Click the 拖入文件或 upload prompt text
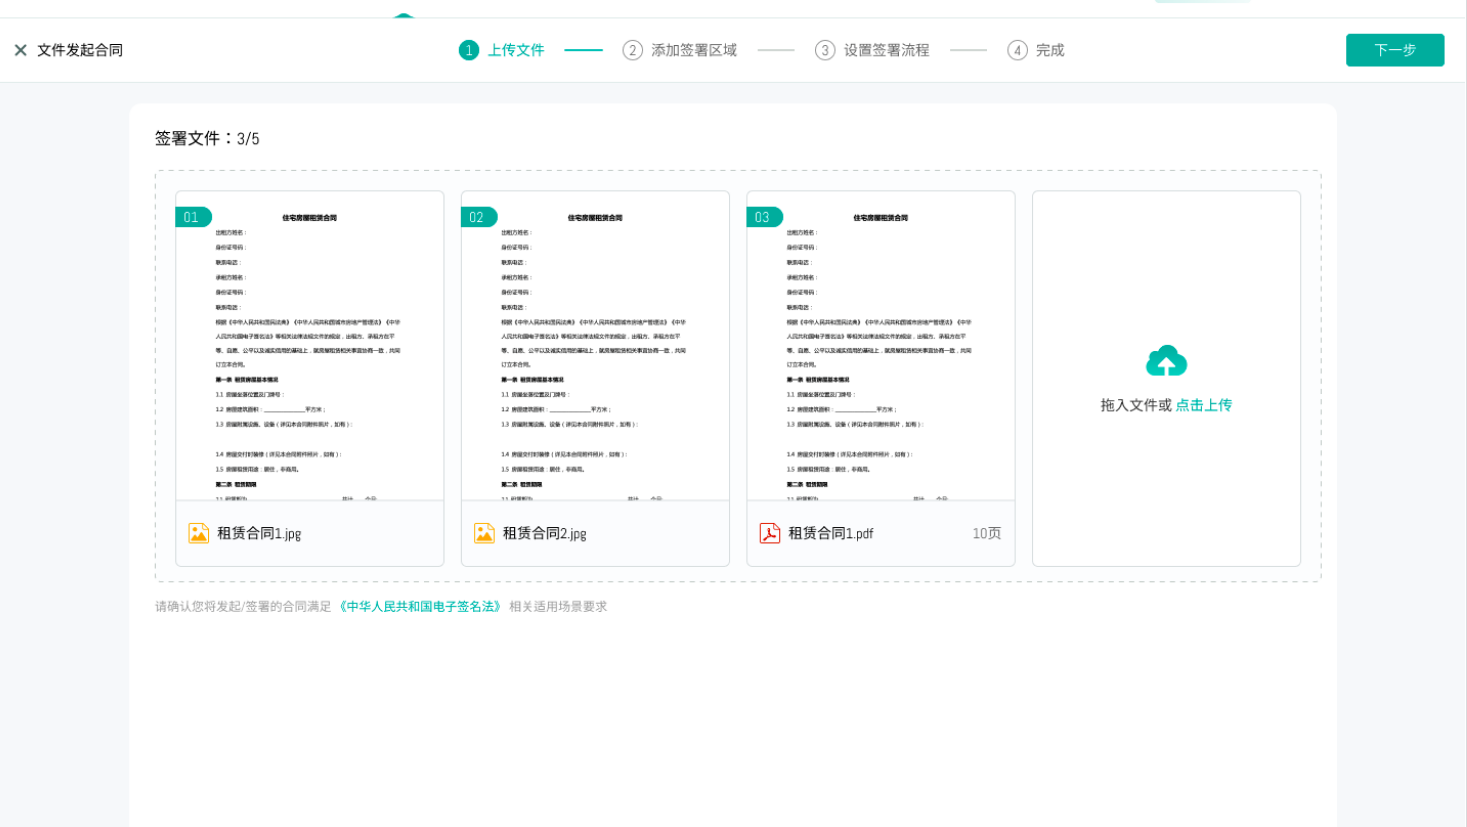 click(1136, 405)
